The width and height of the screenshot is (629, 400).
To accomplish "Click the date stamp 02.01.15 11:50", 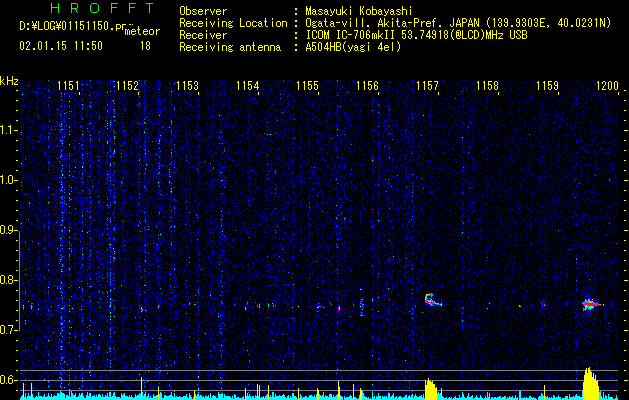I will point(61,46).
